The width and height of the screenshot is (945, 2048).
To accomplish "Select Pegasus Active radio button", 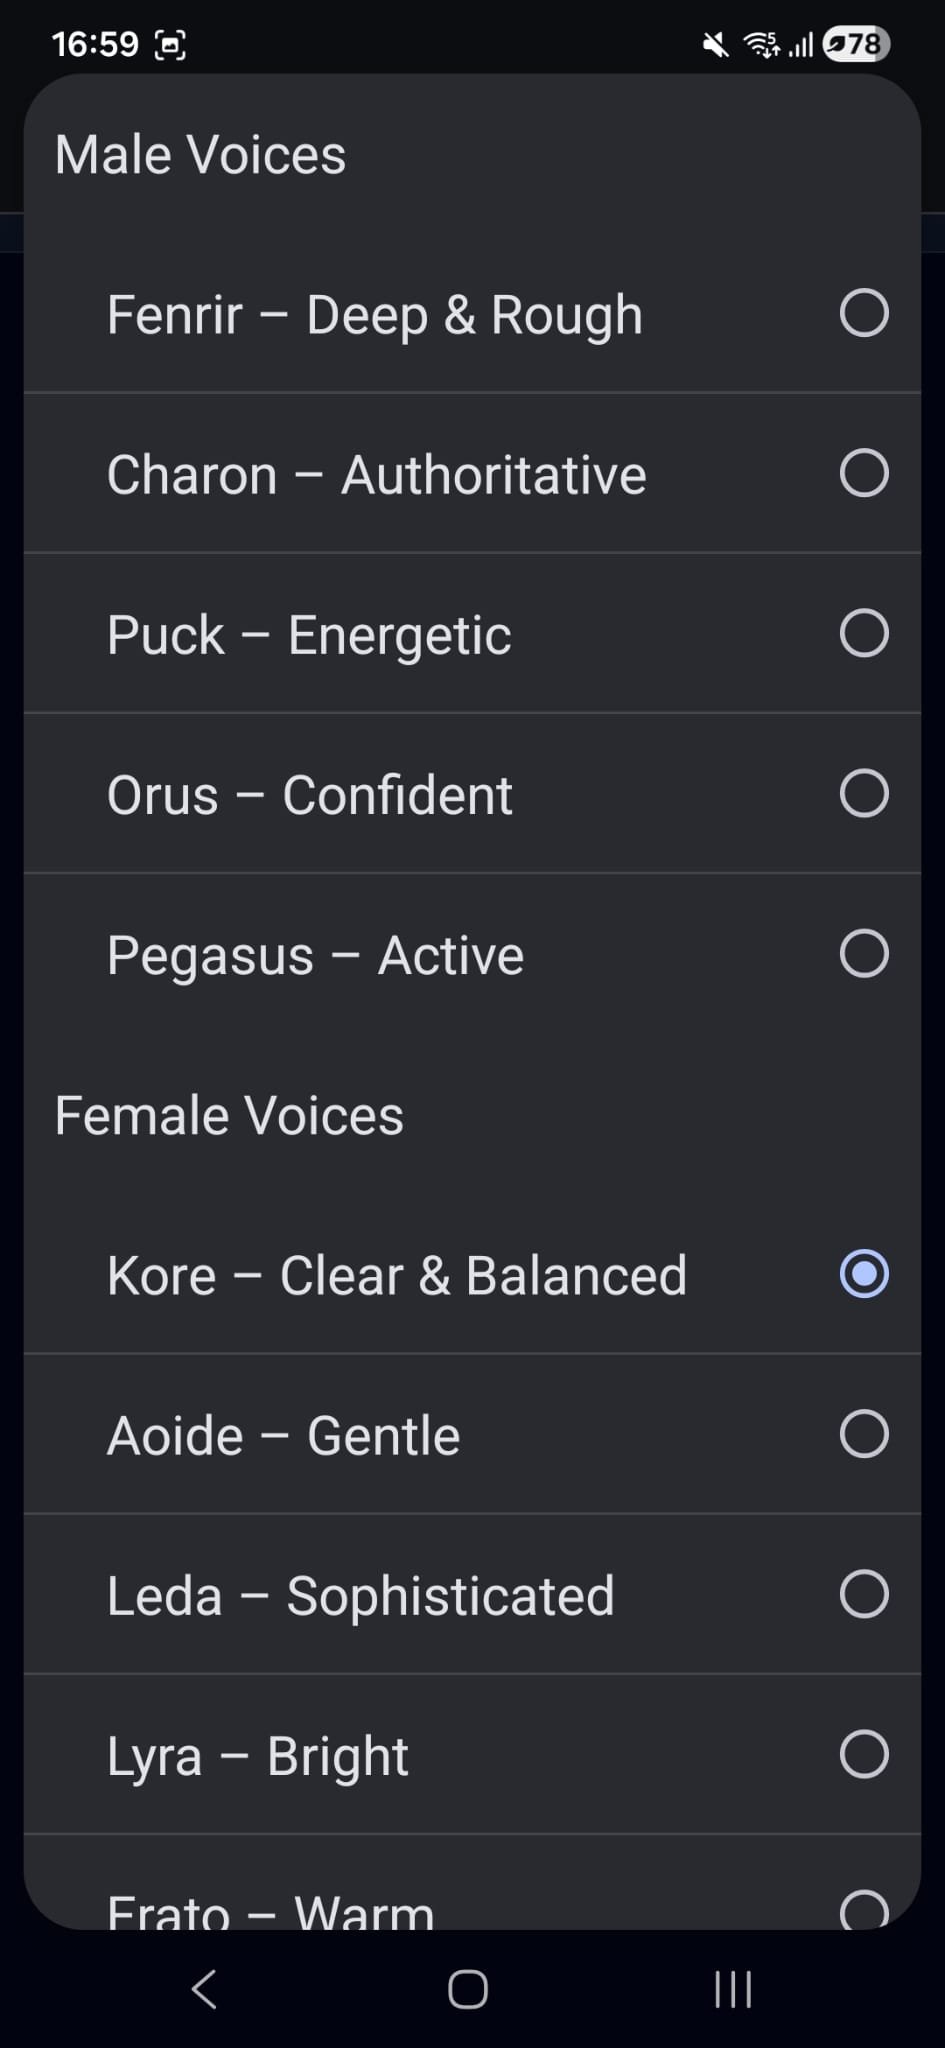I will click(864, 953).
